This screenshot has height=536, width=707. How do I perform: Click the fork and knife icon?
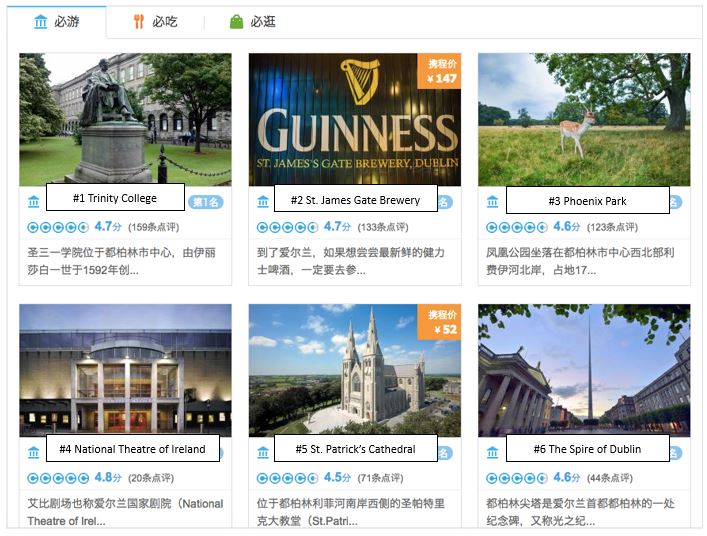pyautogui.click(x=139, y=21)
